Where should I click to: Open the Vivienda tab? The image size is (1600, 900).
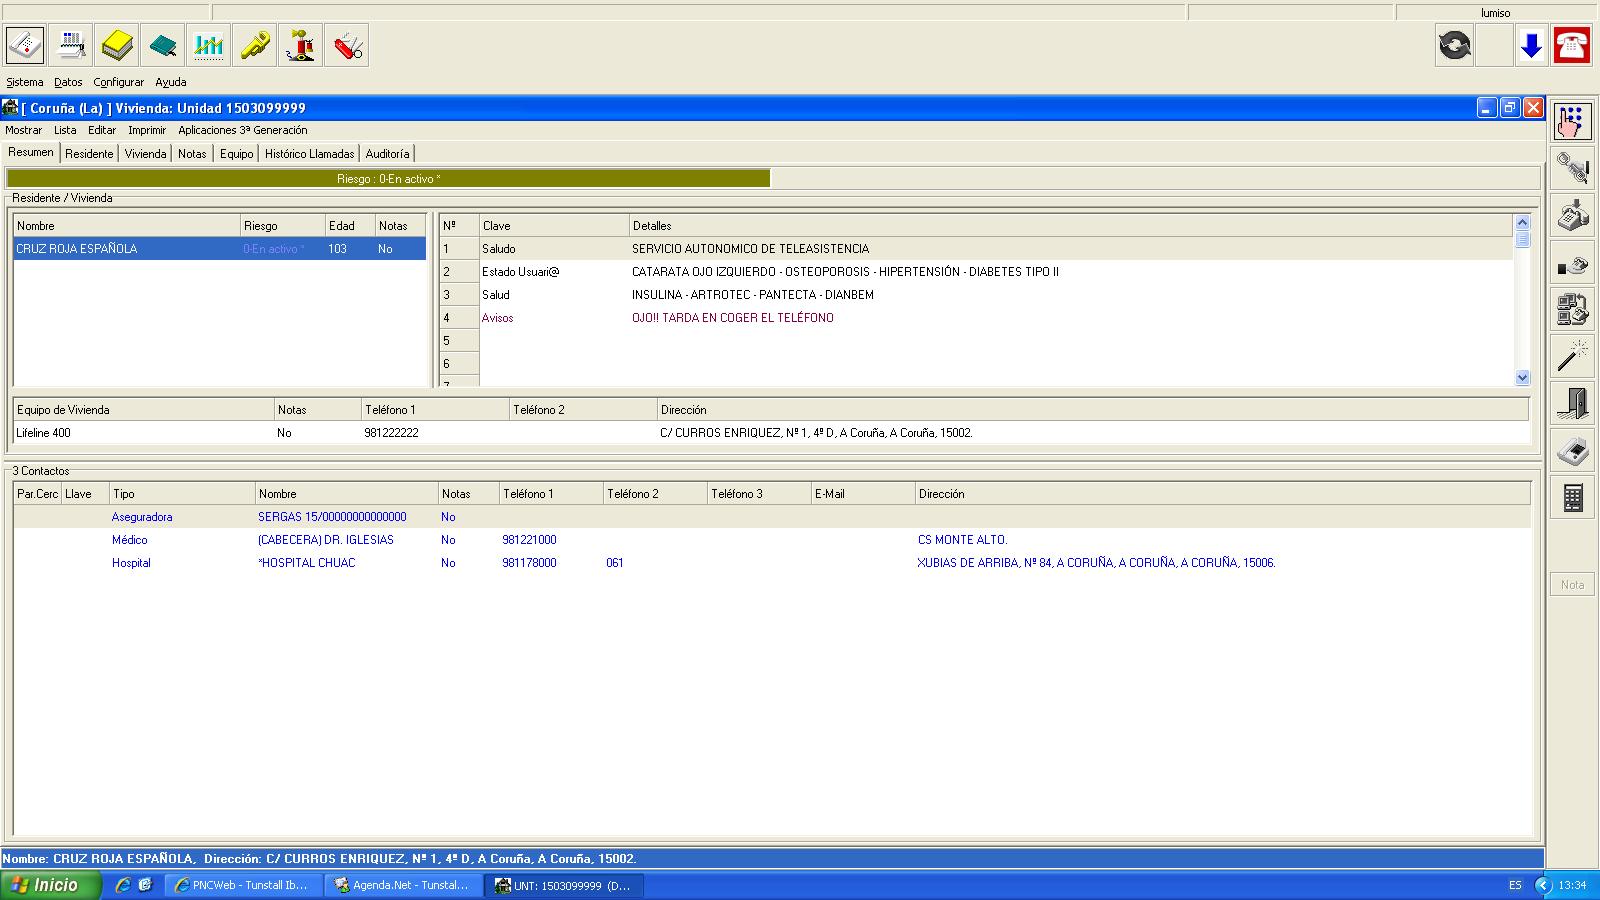pos(145,154)
